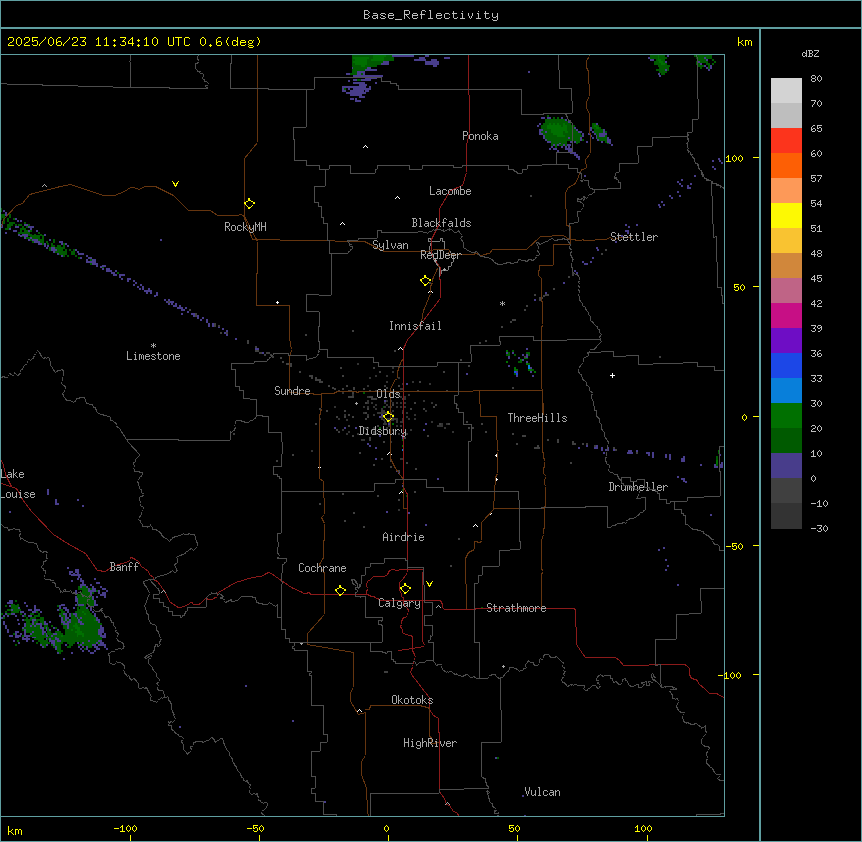Select the HighRiver label
The width and height of the screenshot is (862, 842).
pyautogui.click(x=430, y=743)
